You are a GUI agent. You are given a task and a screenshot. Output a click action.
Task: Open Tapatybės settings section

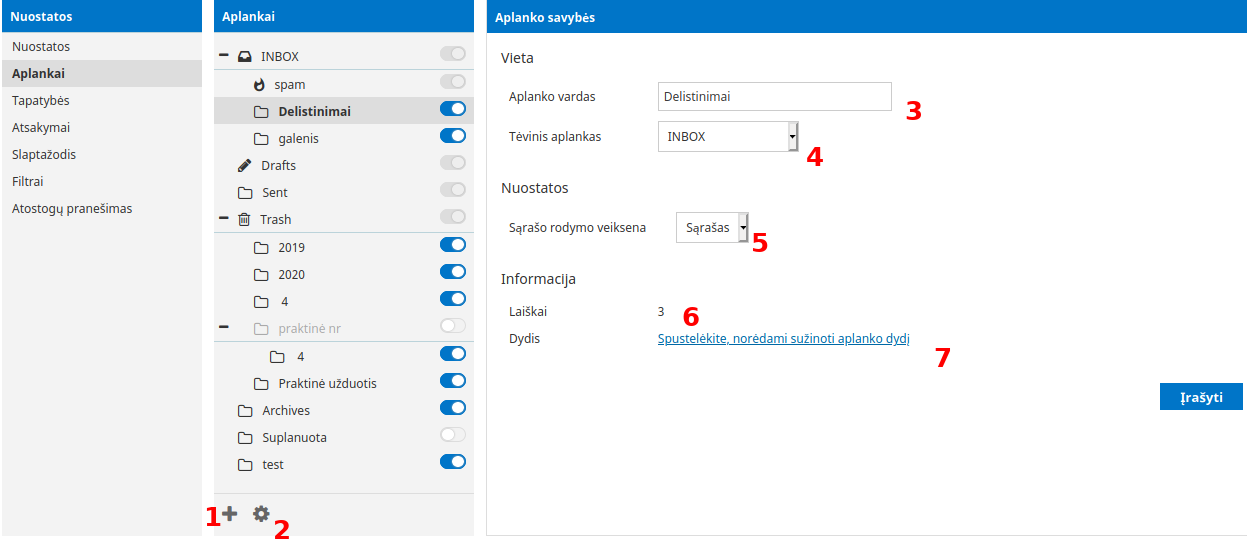41,101
